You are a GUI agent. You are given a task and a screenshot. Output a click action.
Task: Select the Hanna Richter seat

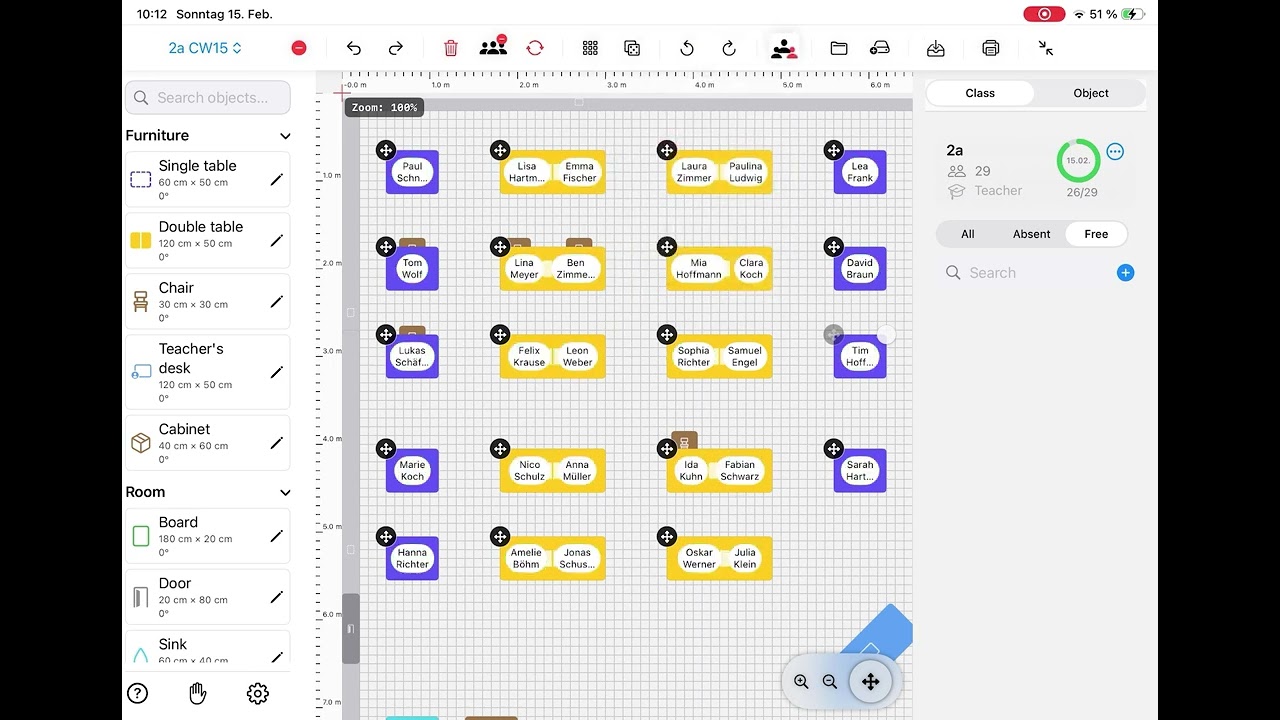(412, 558)
